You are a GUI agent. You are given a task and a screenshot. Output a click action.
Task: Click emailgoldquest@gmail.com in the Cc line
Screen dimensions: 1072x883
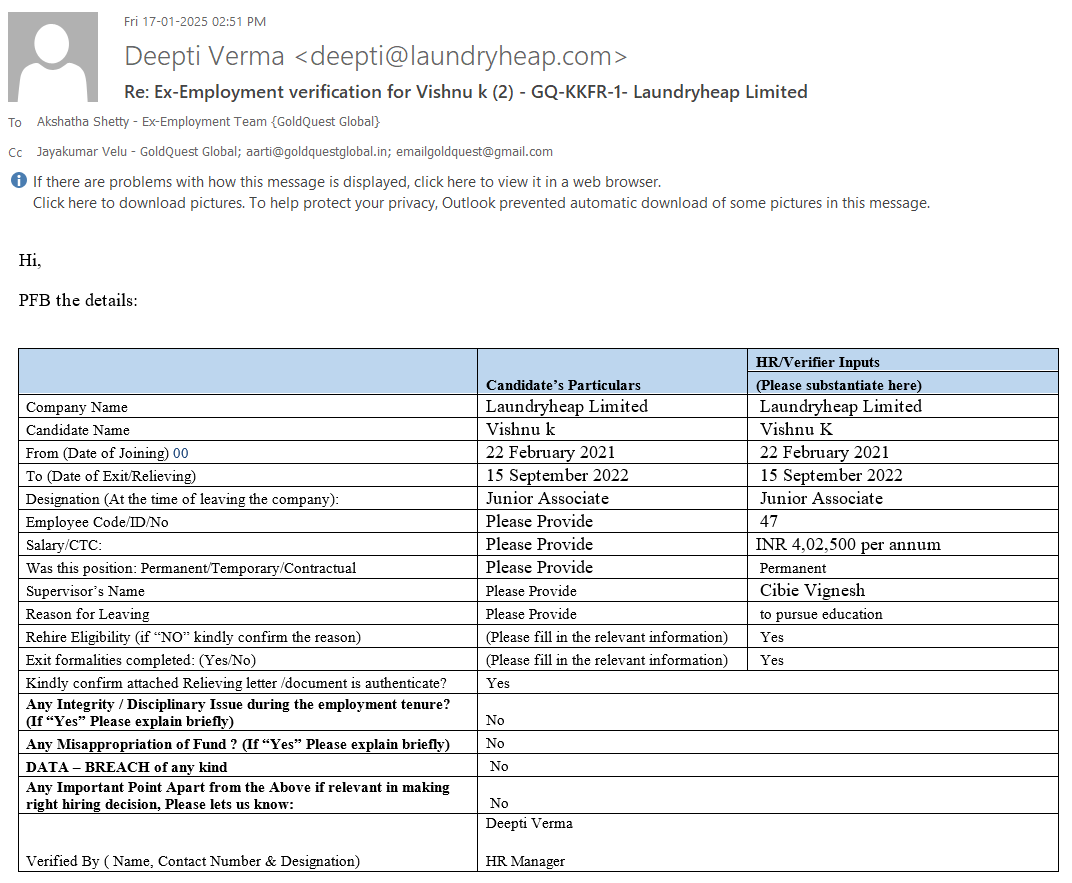pos(474,152)
